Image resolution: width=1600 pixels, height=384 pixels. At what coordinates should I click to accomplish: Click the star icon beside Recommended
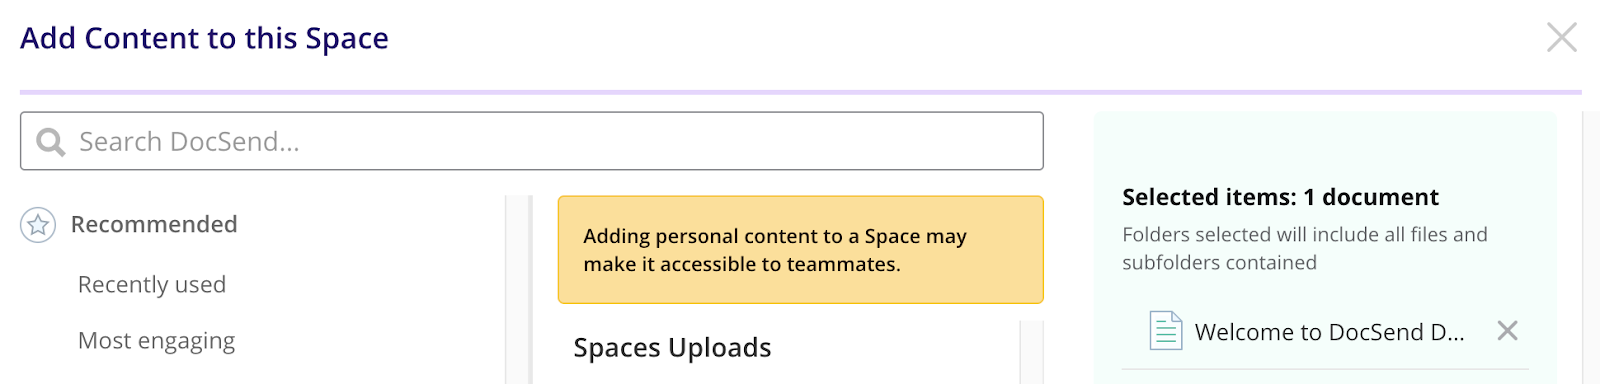click(x=38, y=225)
